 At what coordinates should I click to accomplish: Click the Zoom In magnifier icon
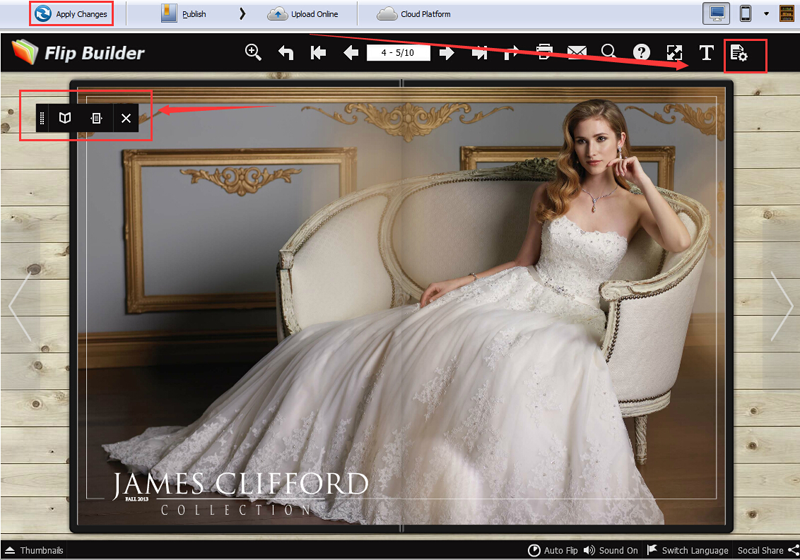click(x=253, y=52)
